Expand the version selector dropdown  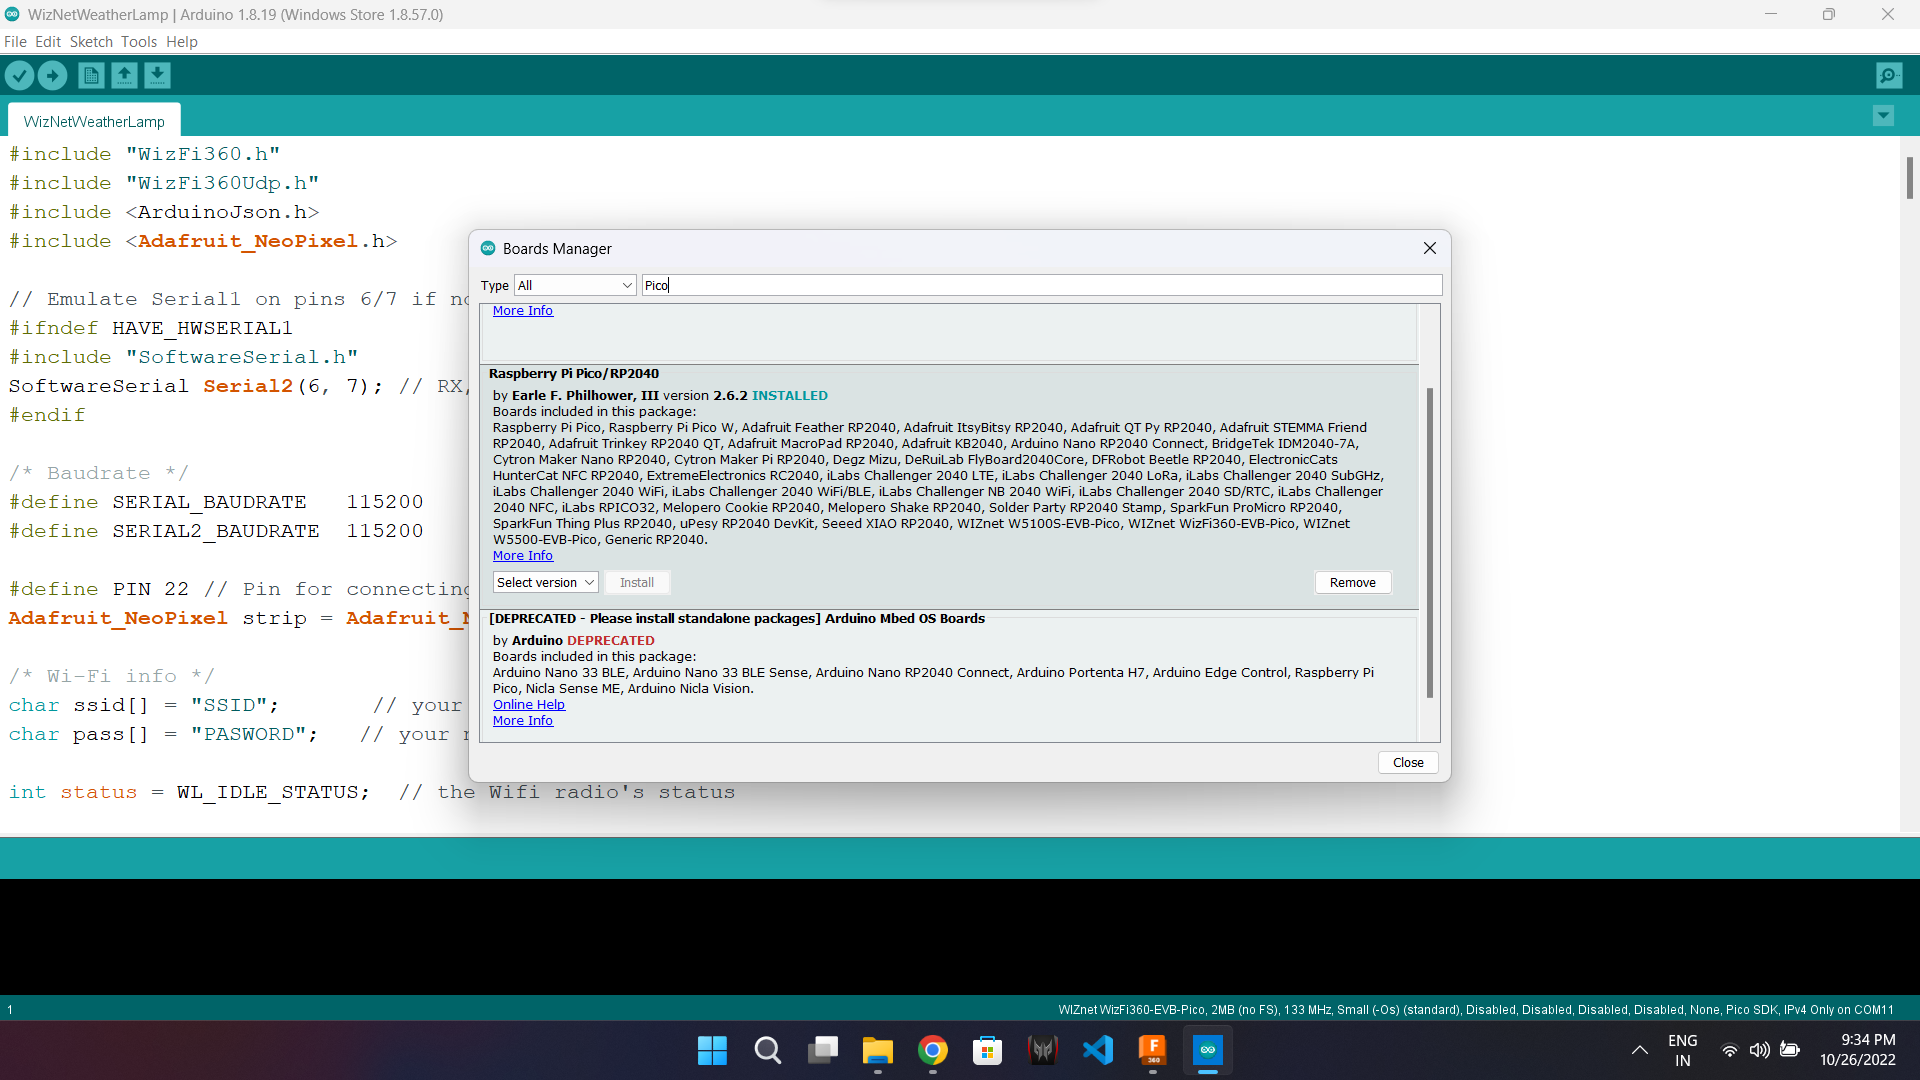tap(545, 582)
